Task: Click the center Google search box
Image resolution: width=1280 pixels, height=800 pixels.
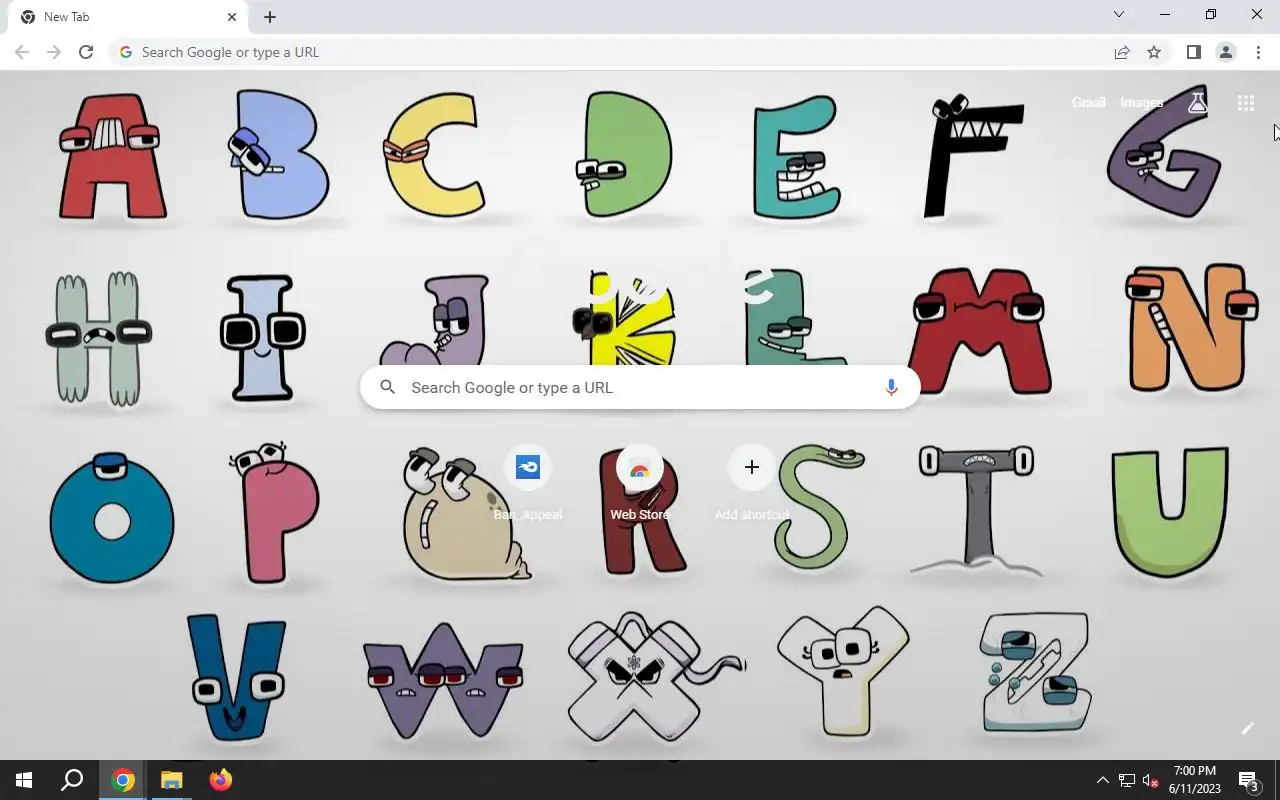Action: coord(640,387)
